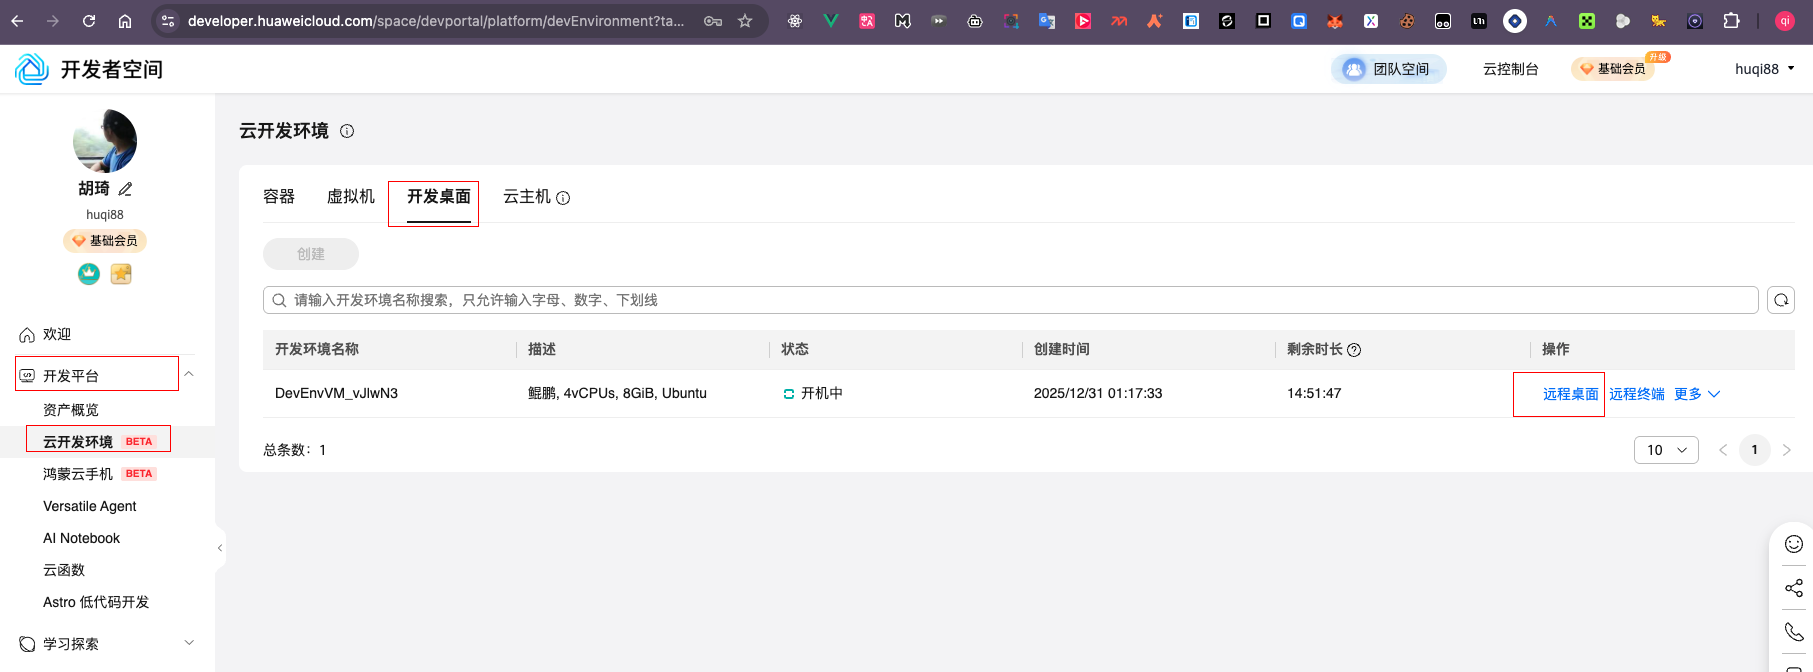Go back in browser history

pyautogui.click(x=17, y=21)
